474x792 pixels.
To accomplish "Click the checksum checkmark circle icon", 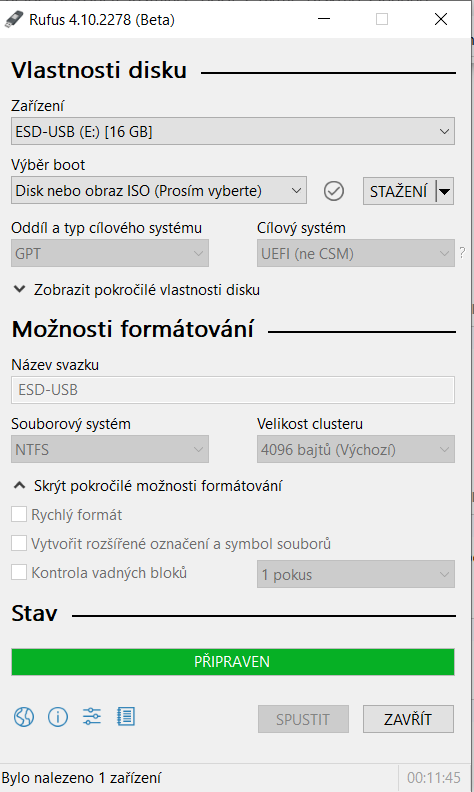I will [x=334, y=191].
